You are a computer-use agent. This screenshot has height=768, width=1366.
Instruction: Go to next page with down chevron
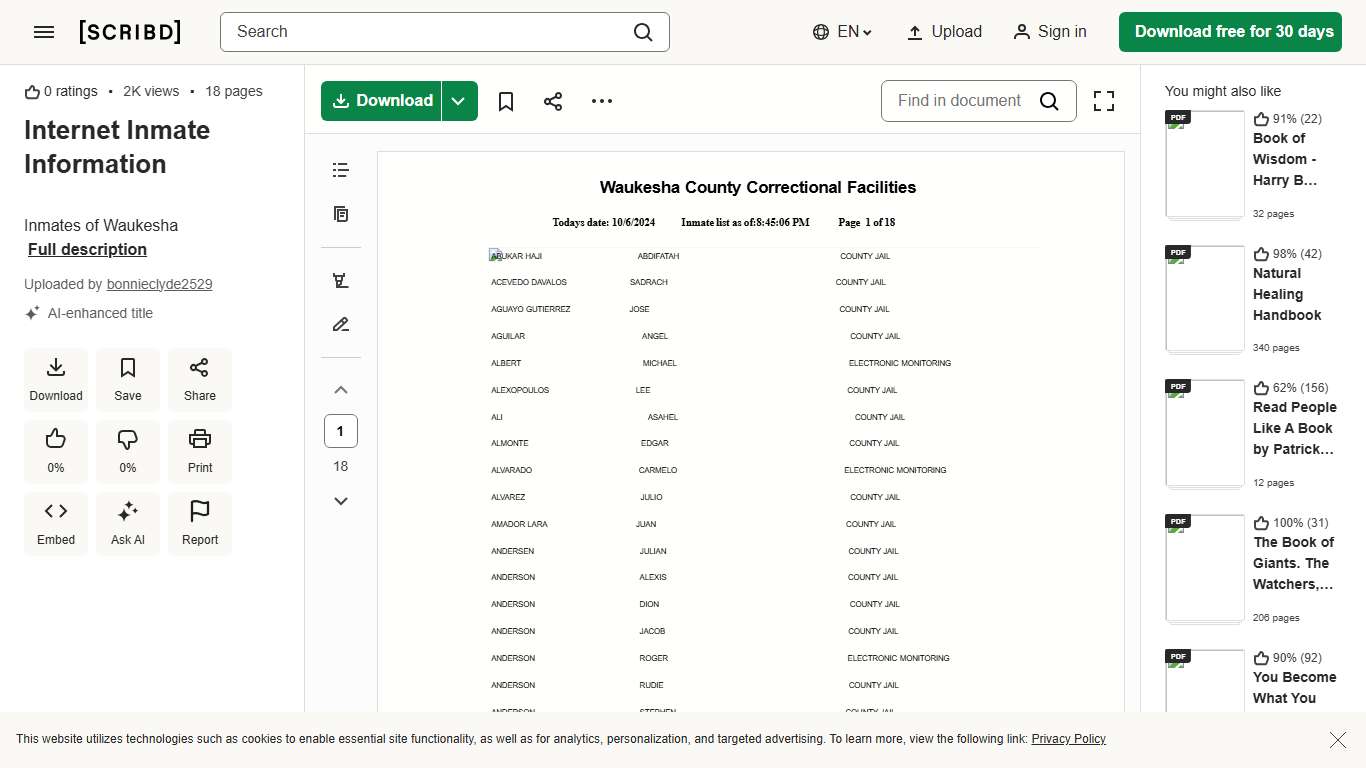341,501
